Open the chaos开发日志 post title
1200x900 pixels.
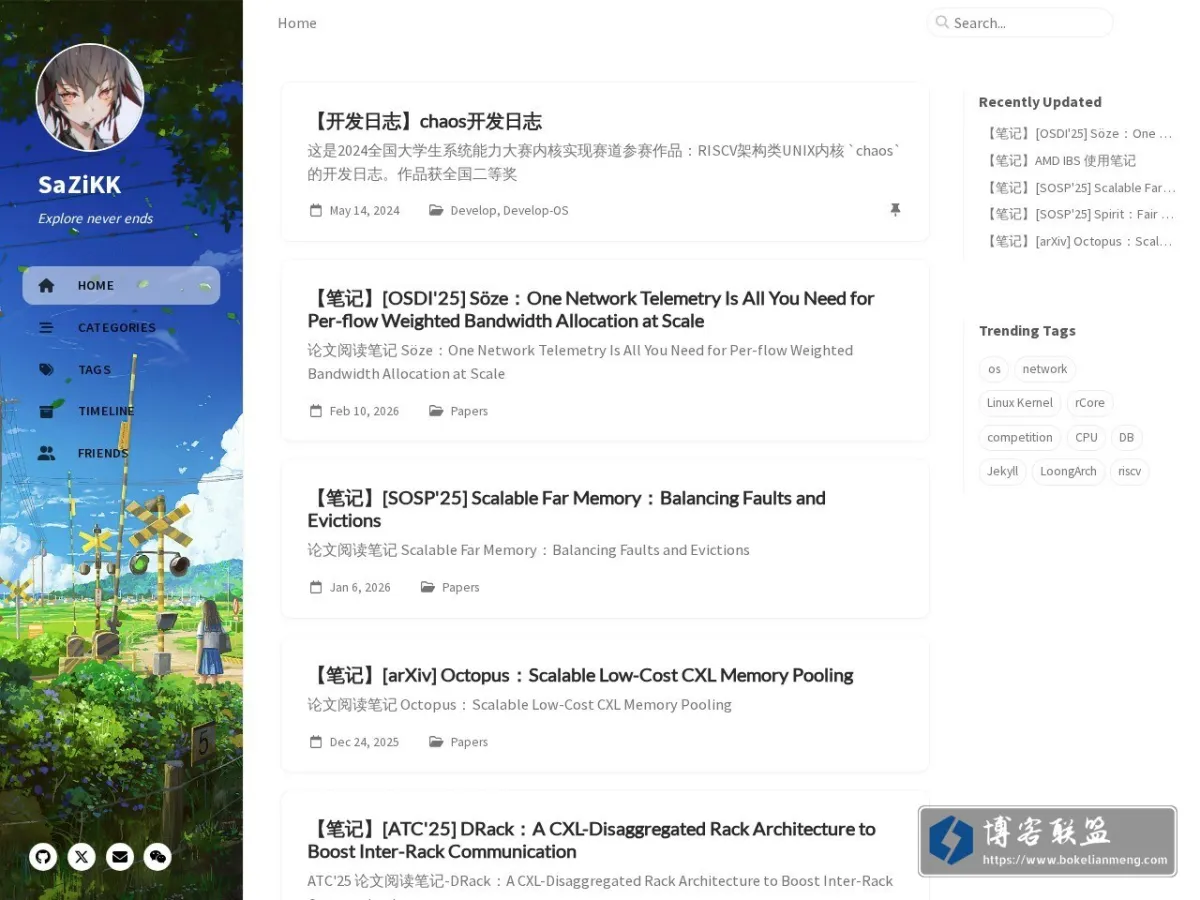coord(425,121)
